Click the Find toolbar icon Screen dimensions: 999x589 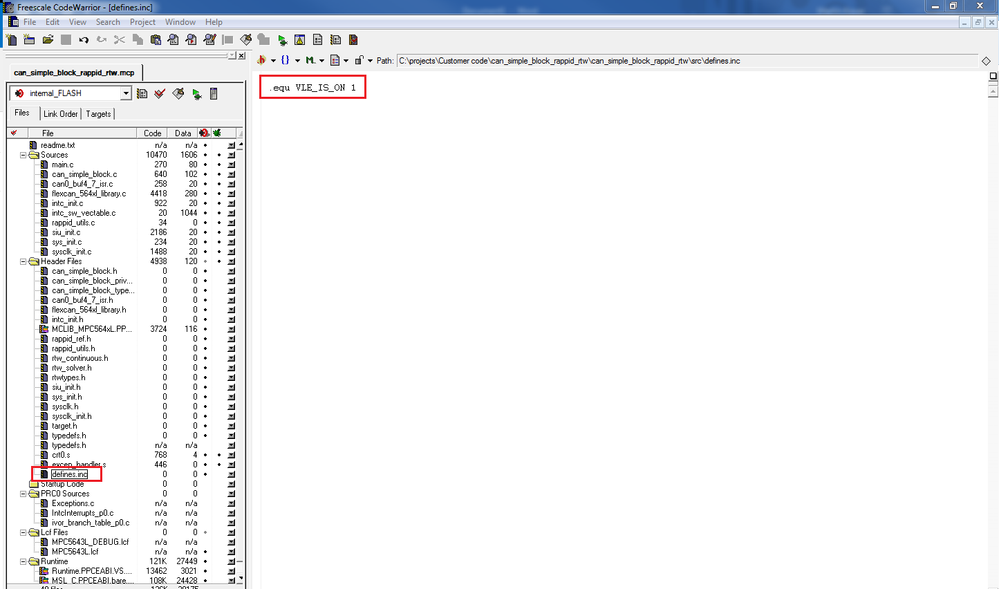[173, 40]
